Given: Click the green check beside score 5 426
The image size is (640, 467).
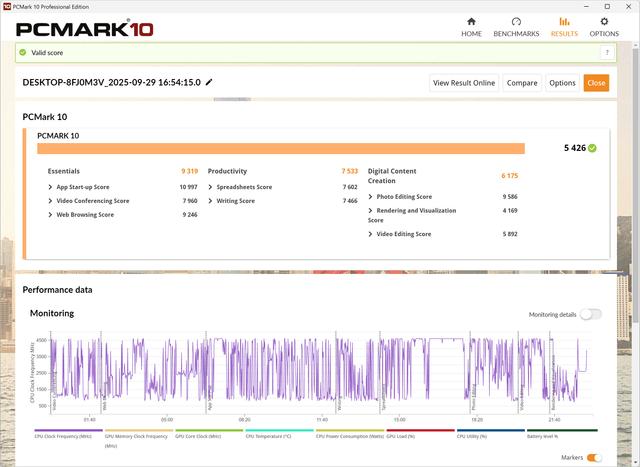Looking at the screenshot, I should (x=592, y=148).
